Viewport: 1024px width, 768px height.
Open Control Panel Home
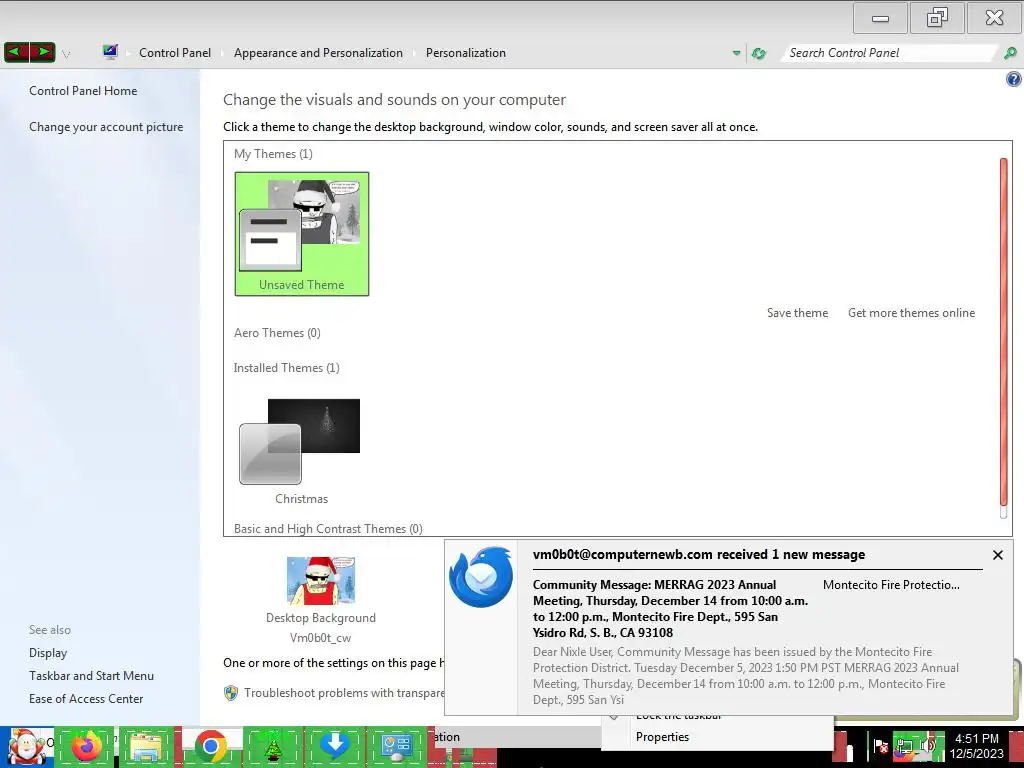click(83, 91)
